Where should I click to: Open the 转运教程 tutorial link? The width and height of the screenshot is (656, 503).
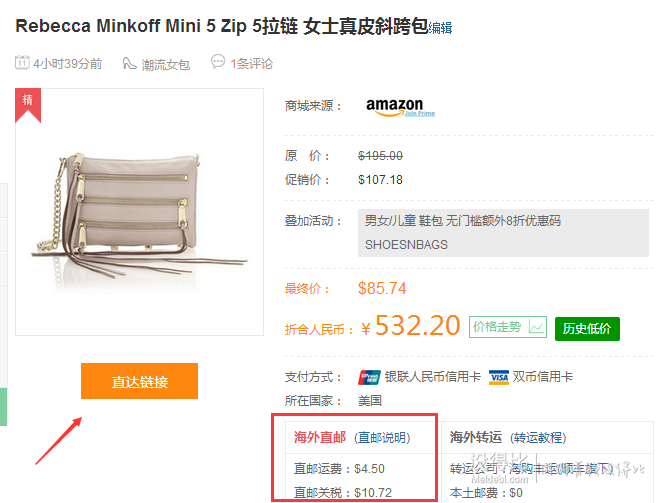click(x=538, y=438)
